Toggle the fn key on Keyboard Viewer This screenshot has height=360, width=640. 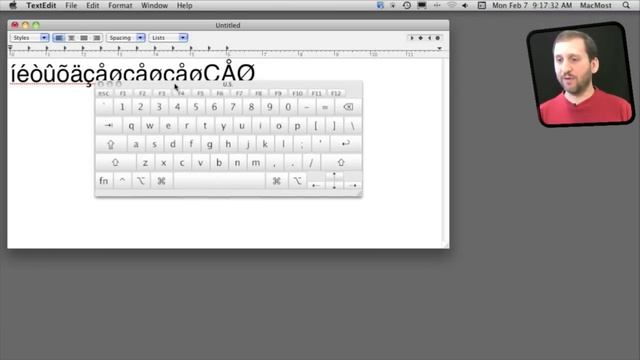tap(104, 181)
